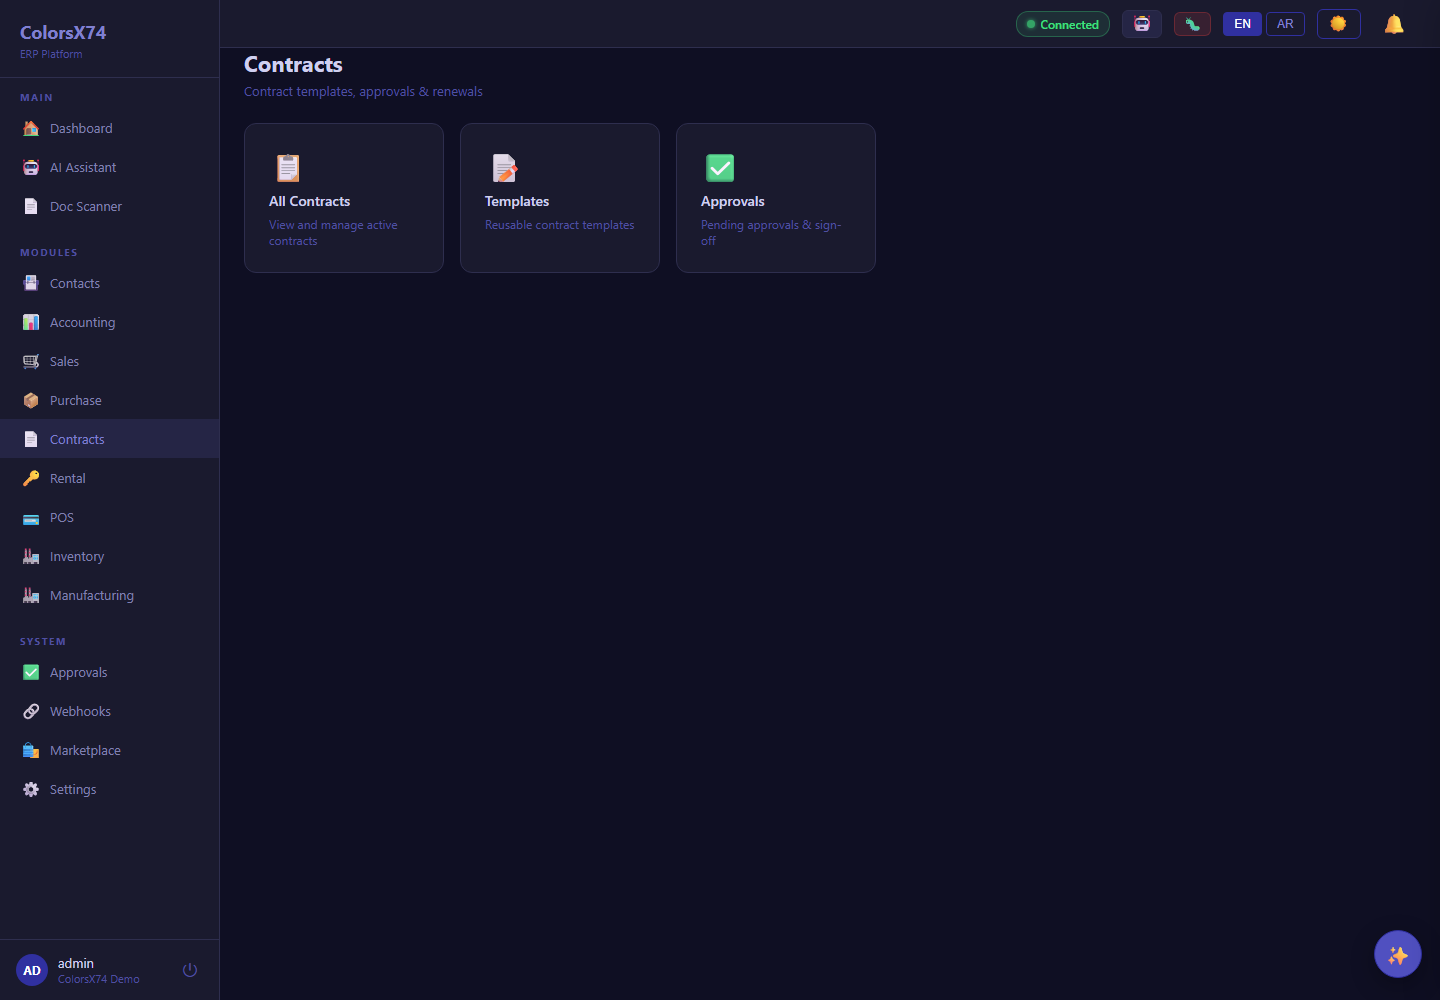Click the Doc Scanner page icon
The image size is (1440, 1000).
(31, 206)
